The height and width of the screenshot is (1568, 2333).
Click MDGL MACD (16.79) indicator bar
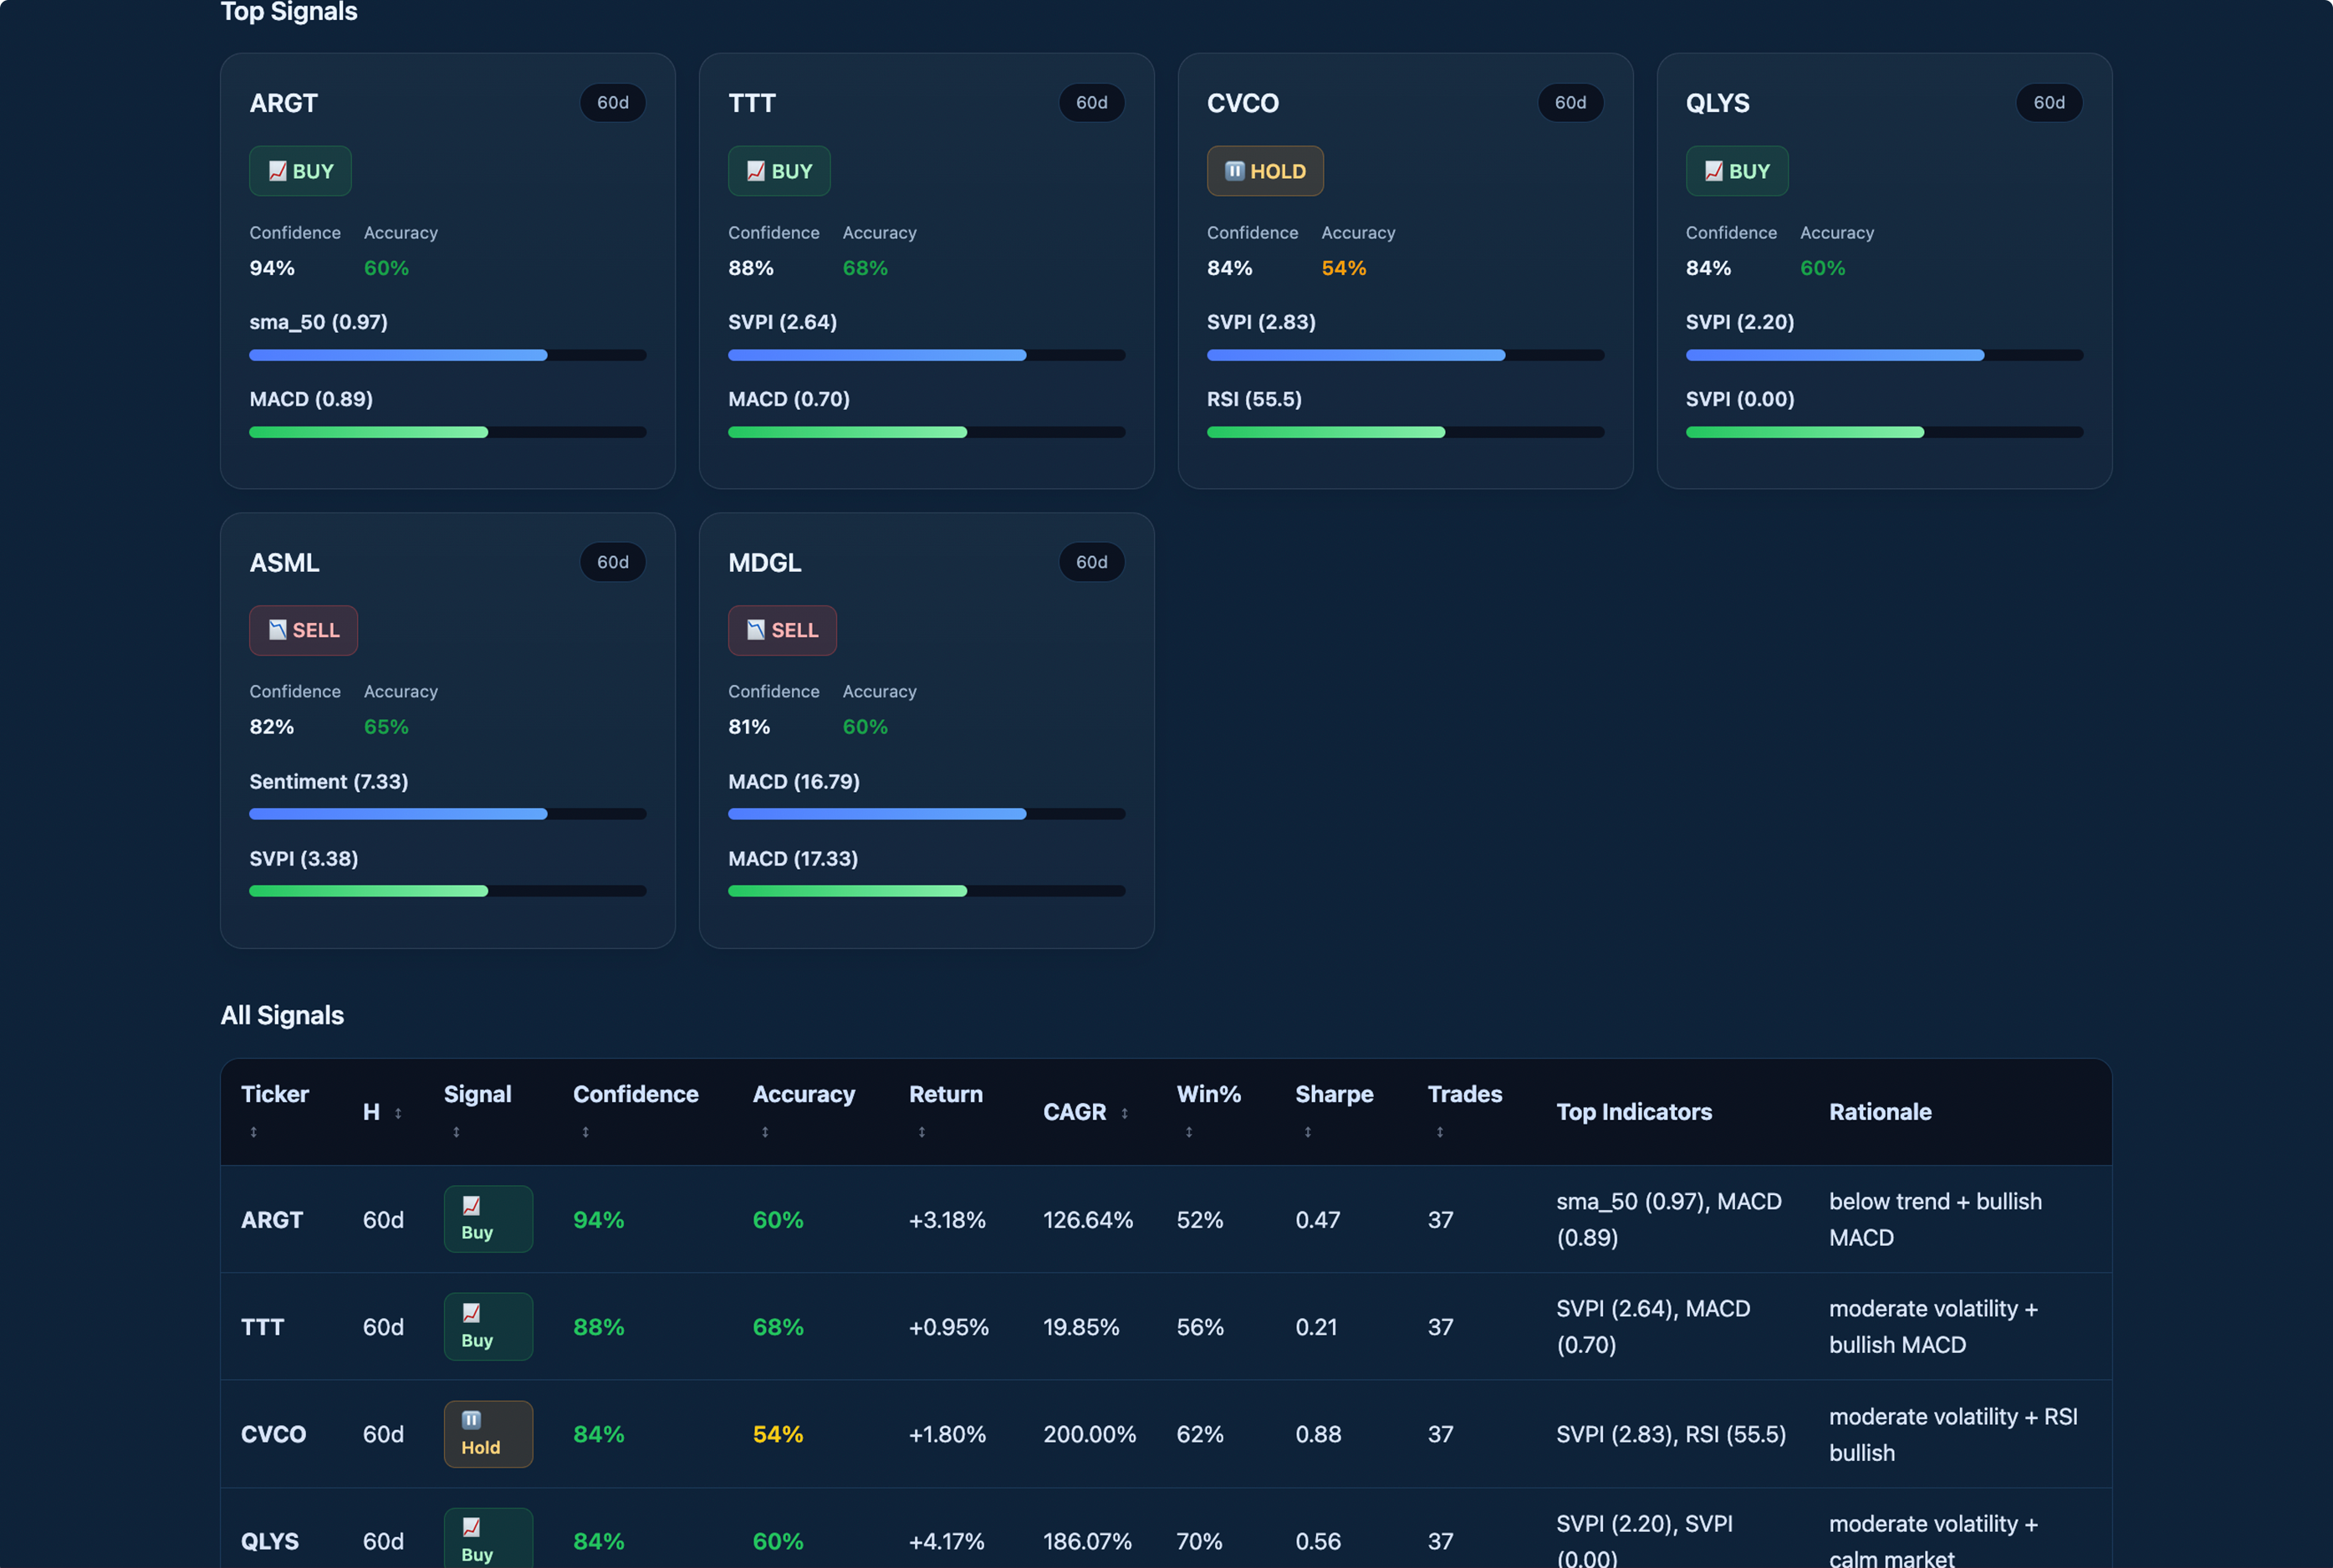(927, 814)
